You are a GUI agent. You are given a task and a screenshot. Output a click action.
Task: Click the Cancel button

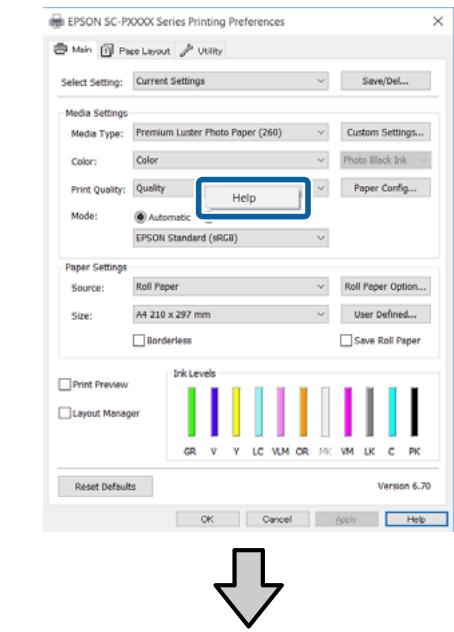point(277,519)
